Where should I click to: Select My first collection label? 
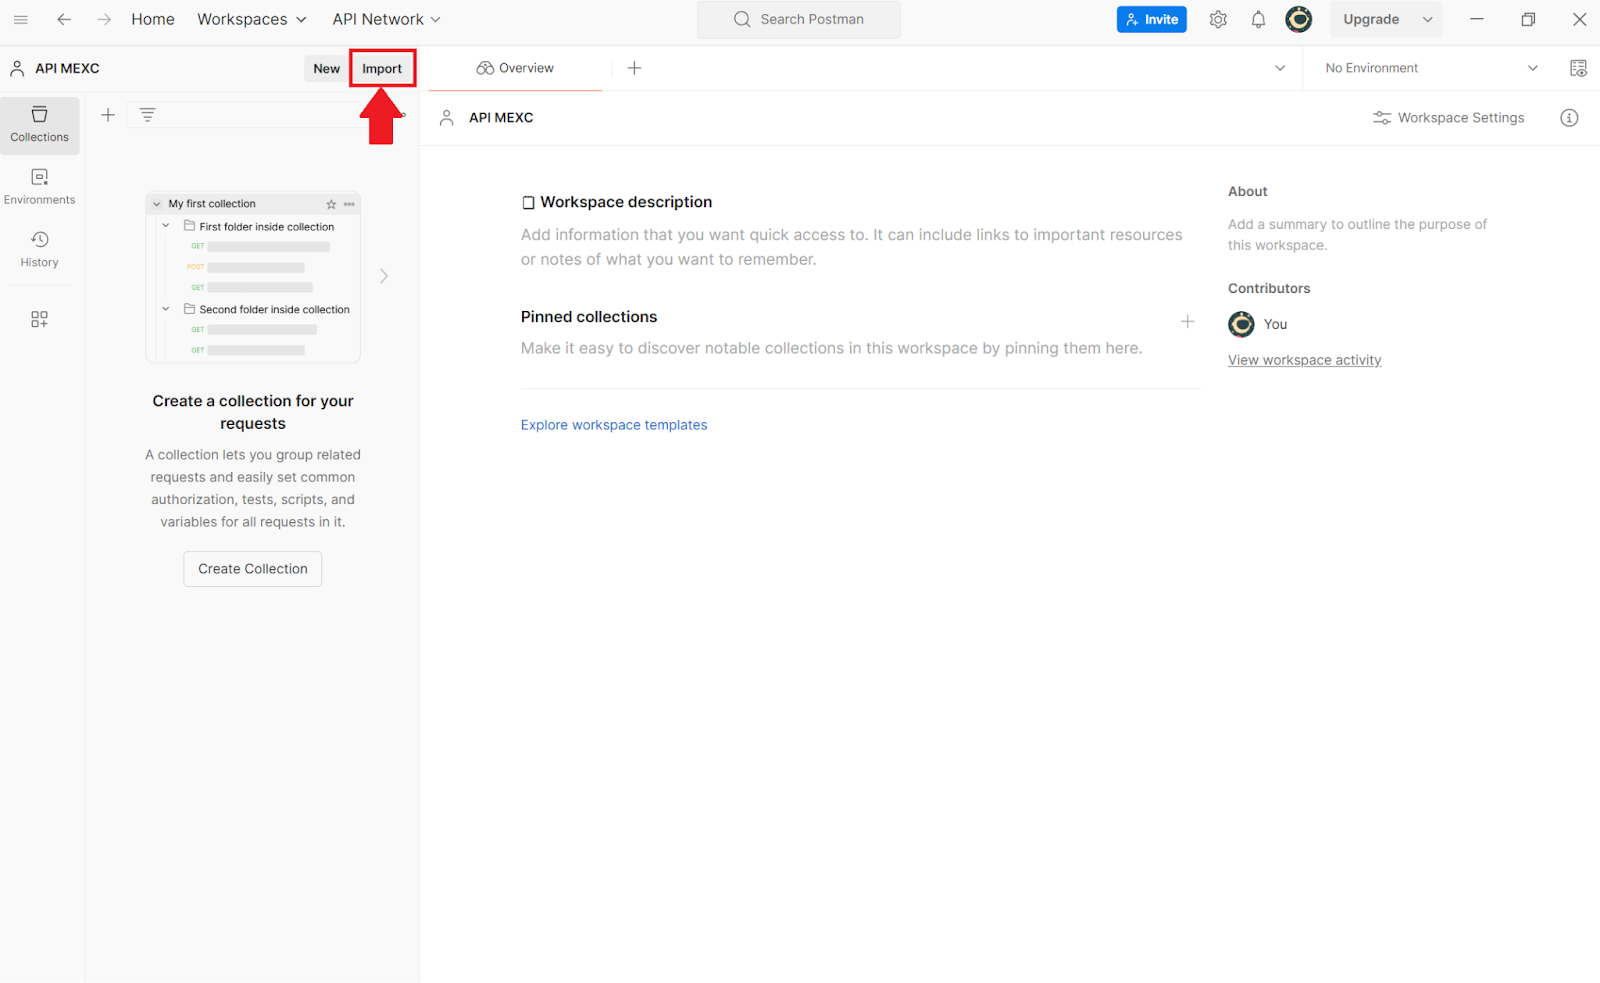point(212,204)
